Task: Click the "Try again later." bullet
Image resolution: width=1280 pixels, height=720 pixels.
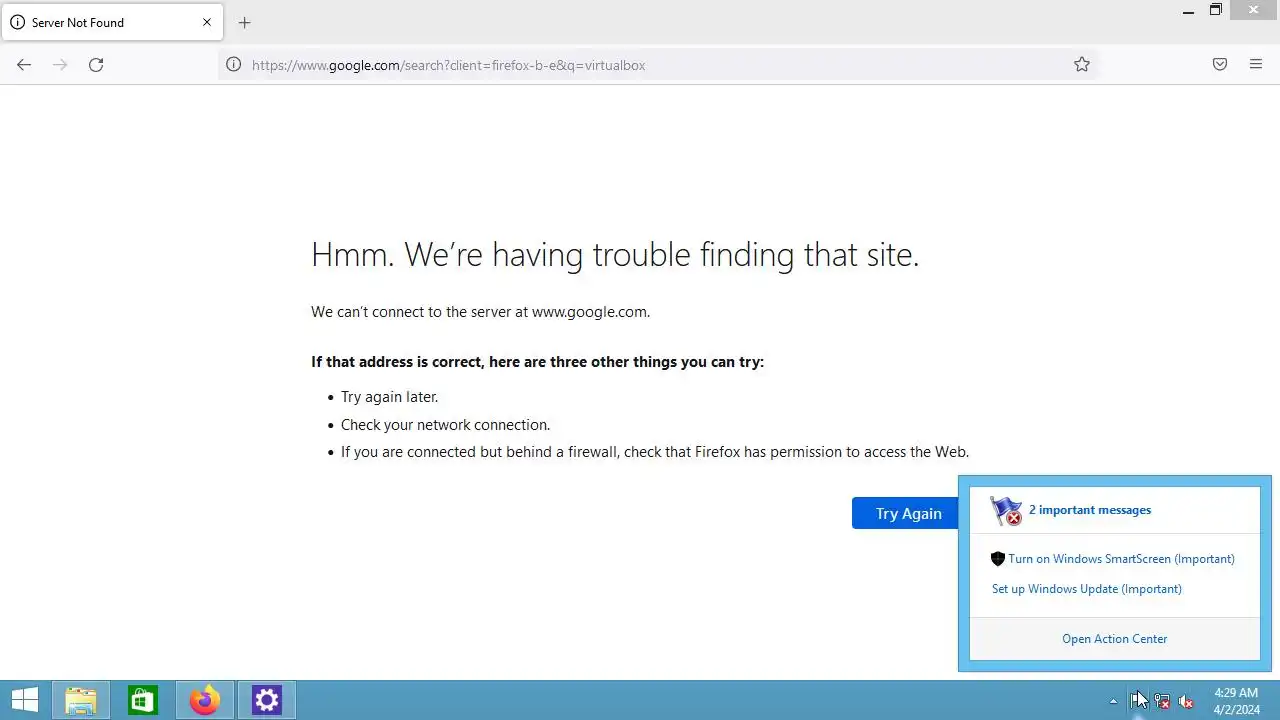Action: [389, 397]
